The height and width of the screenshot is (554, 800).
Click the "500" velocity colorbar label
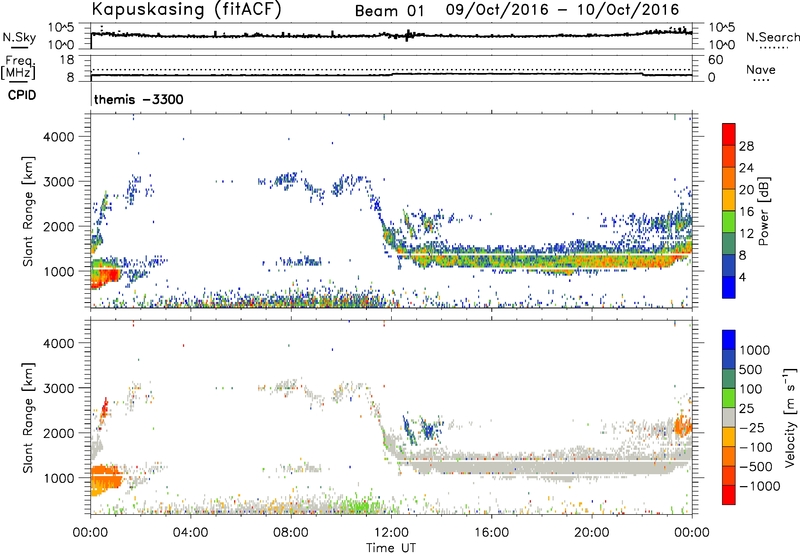click(x=751, y=370)
